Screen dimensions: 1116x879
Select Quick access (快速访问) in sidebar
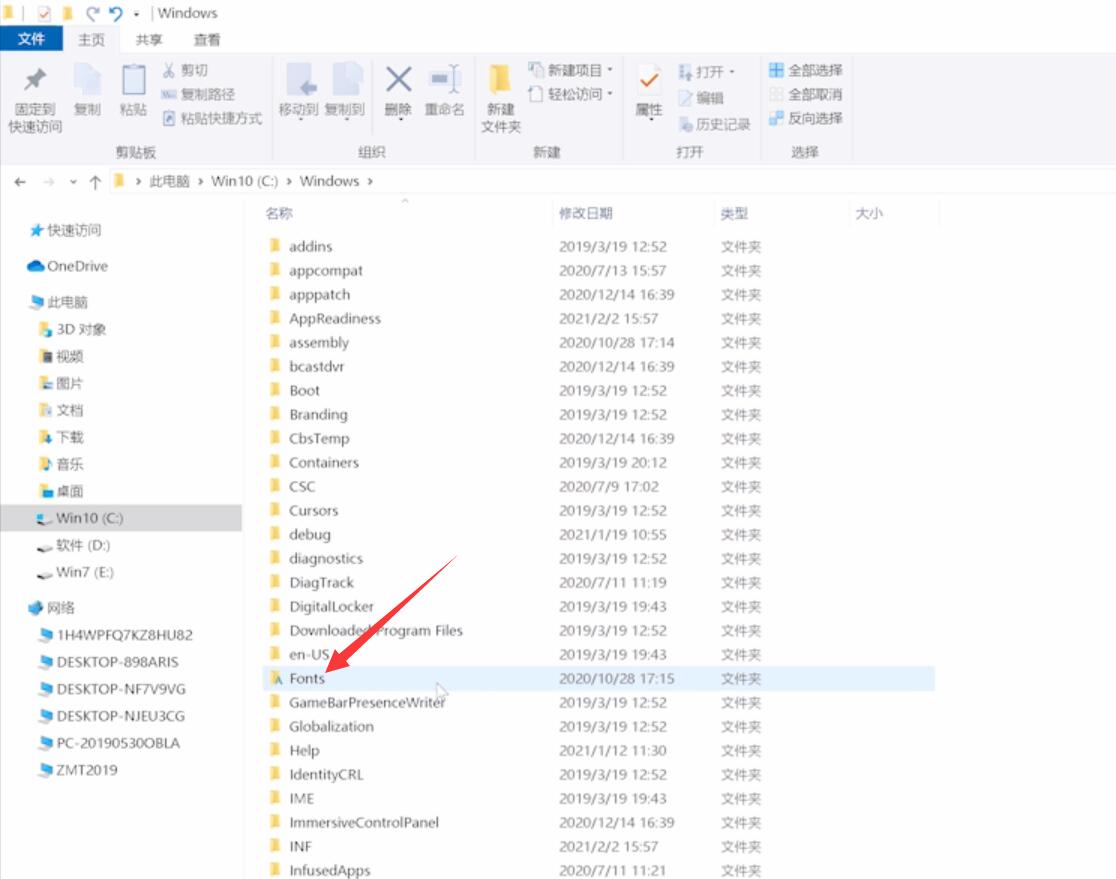tap(65, 230)
